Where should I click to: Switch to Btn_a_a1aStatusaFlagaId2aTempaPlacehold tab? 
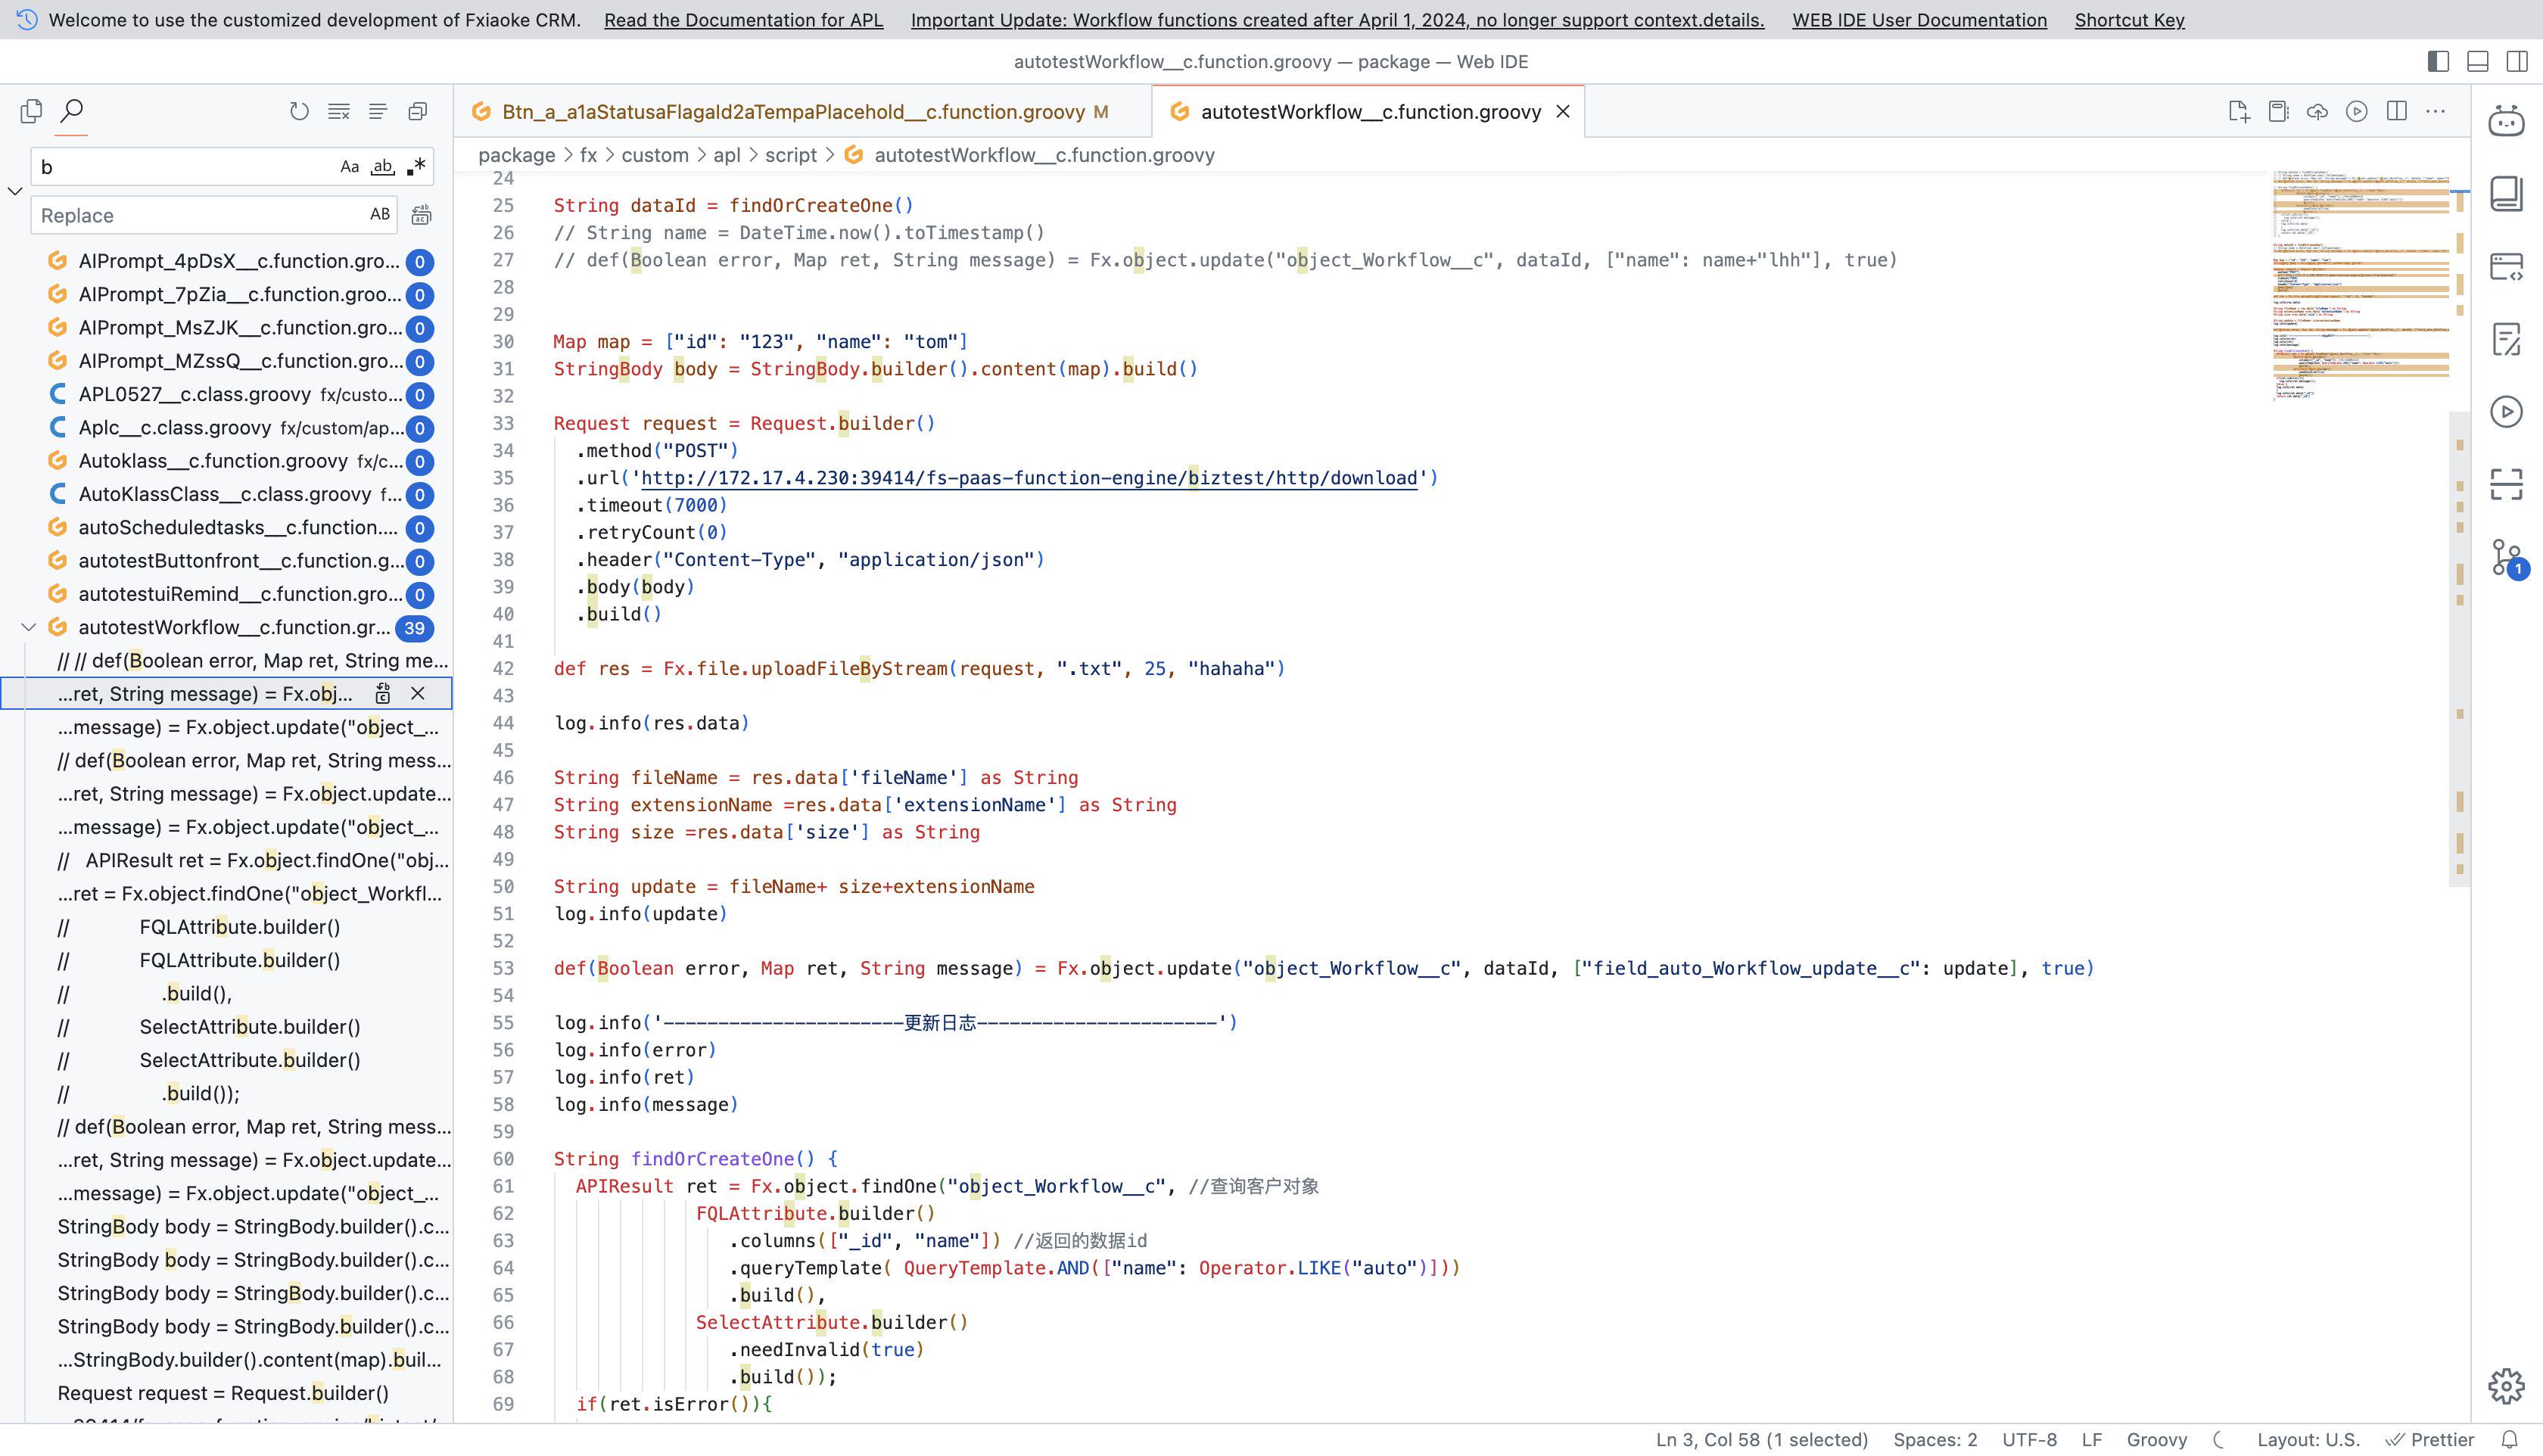pyautogui.click(x=792, y=112)
